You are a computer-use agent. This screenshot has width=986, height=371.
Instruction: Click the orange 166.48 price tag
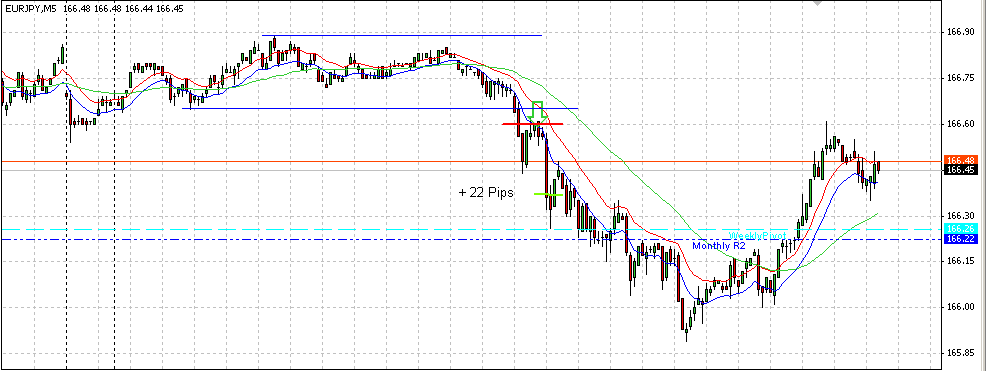click(x=960, y=160)
